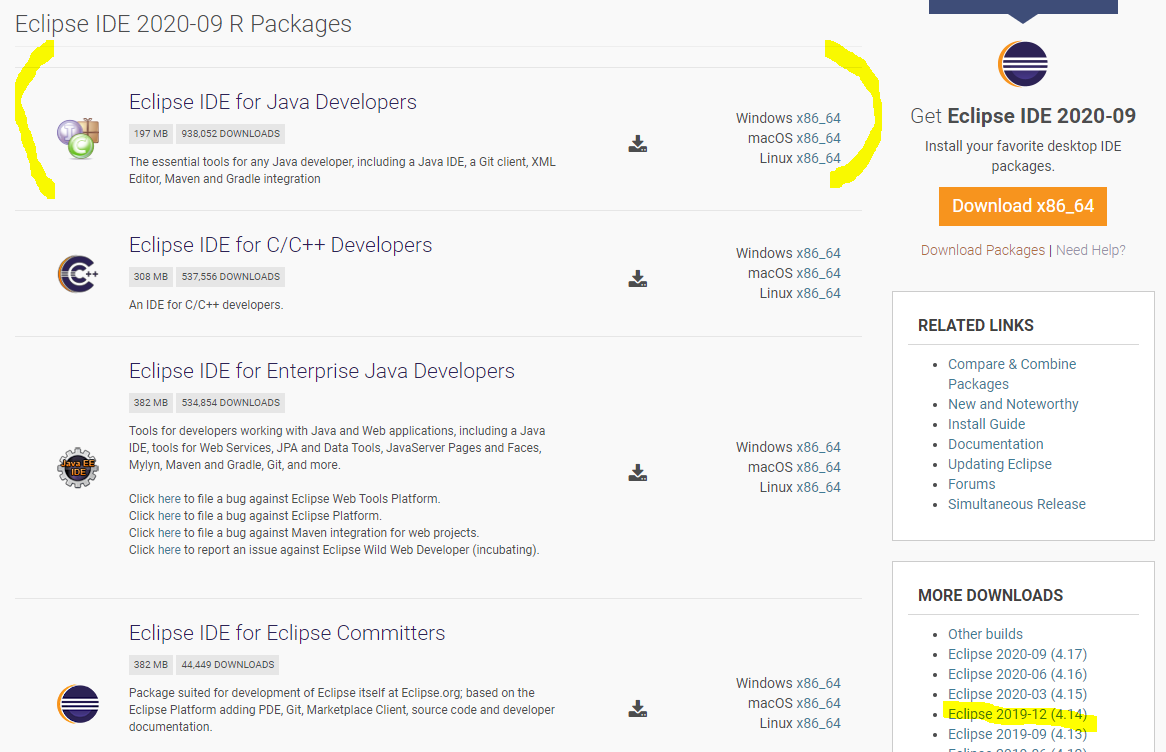Download Java Developers macOS x86_64
Viewport: 1166px width, 752px height.
coord(818,138)
